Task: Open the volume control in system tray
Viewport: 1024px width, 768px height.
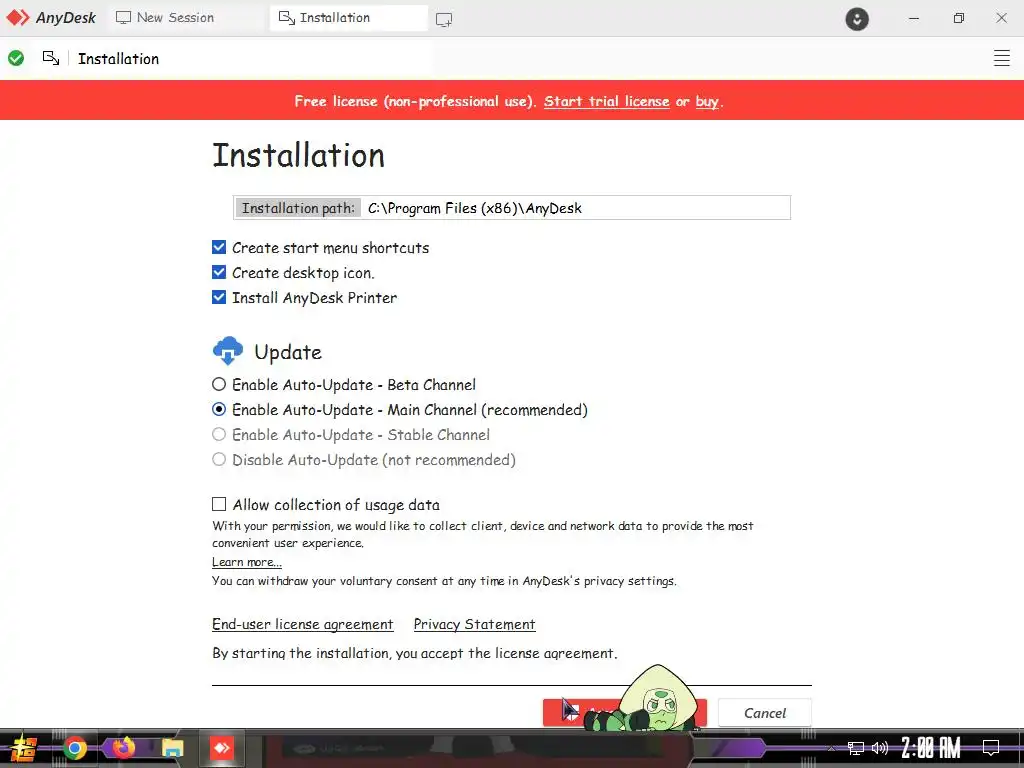Action: pyautogui.click(x=880, y=748)
